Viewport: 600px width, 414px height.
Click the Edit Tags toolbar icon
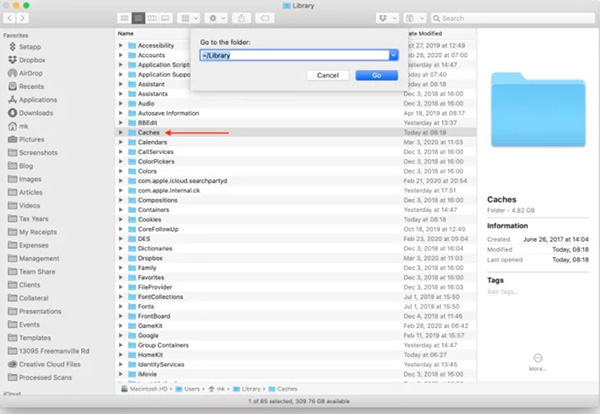coord(265,18)
